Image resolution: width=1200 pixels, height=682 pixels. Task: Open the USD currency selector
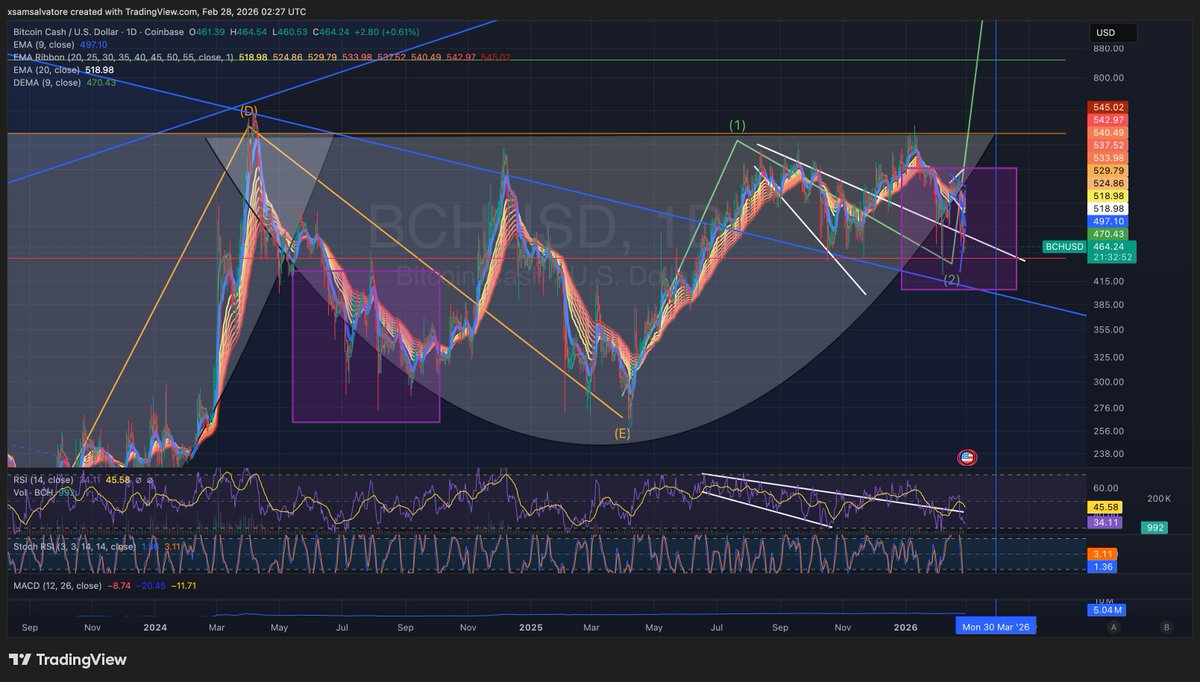tap(1112, 31)
